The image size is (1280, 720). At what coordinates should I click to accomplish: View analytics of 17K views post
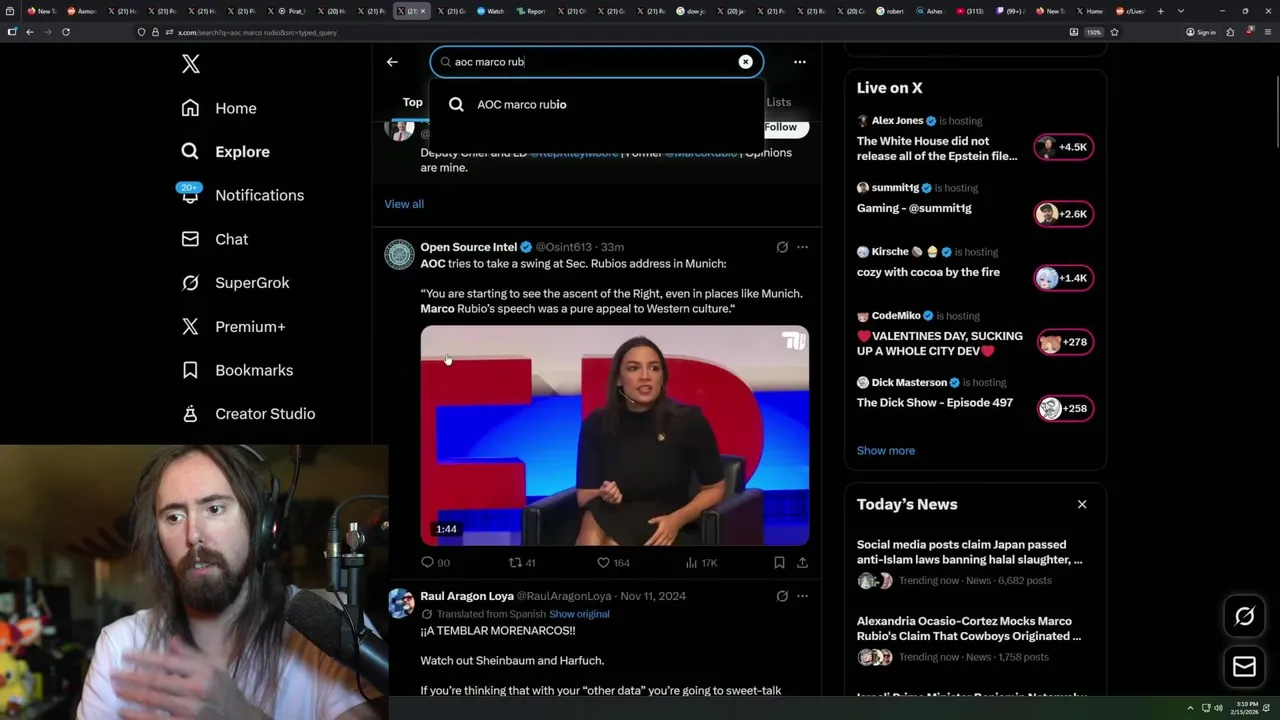click(x=701, y=563)
